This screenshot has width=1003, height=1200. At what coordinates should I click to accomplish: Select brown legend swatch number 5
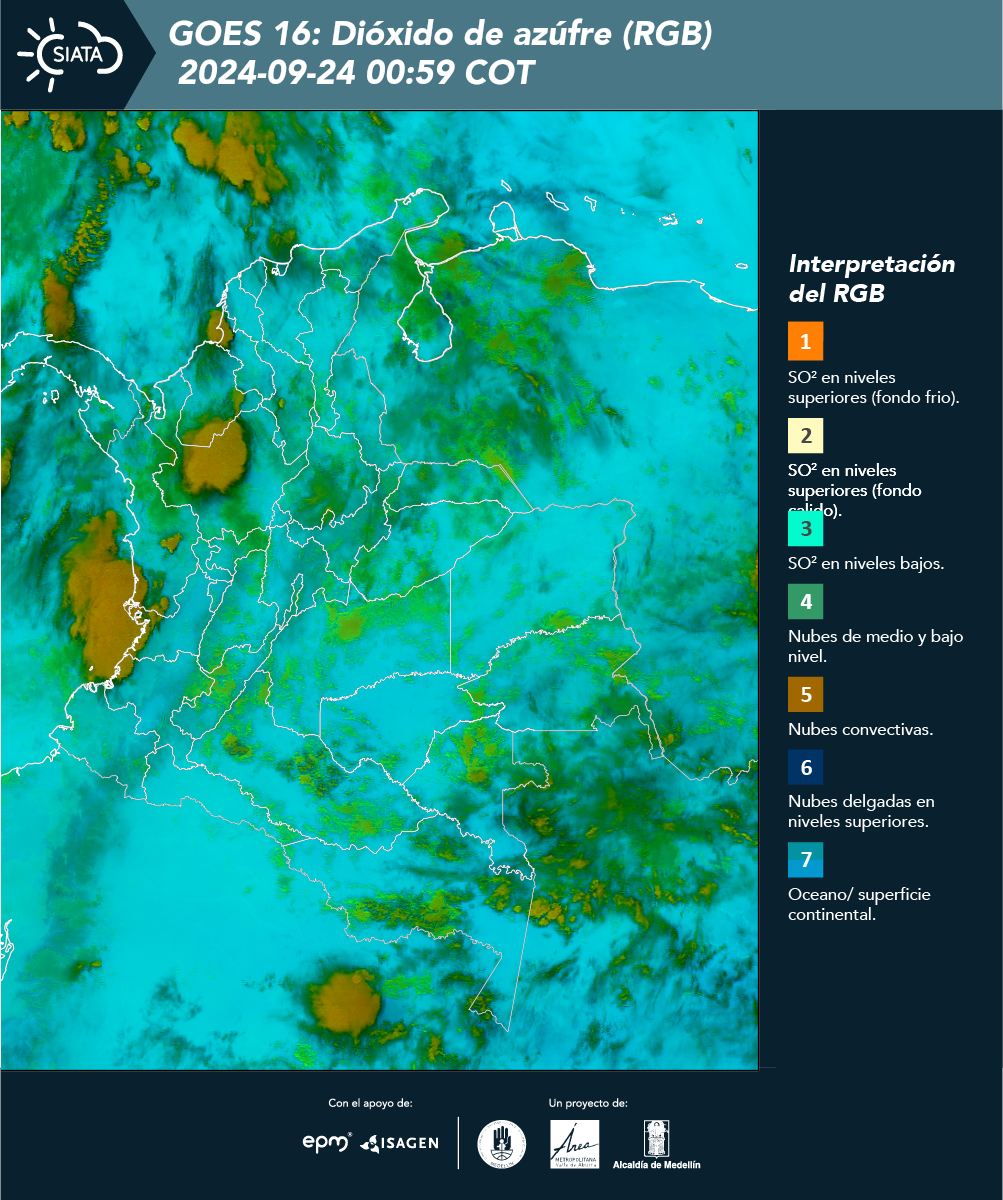coord(805,694)
